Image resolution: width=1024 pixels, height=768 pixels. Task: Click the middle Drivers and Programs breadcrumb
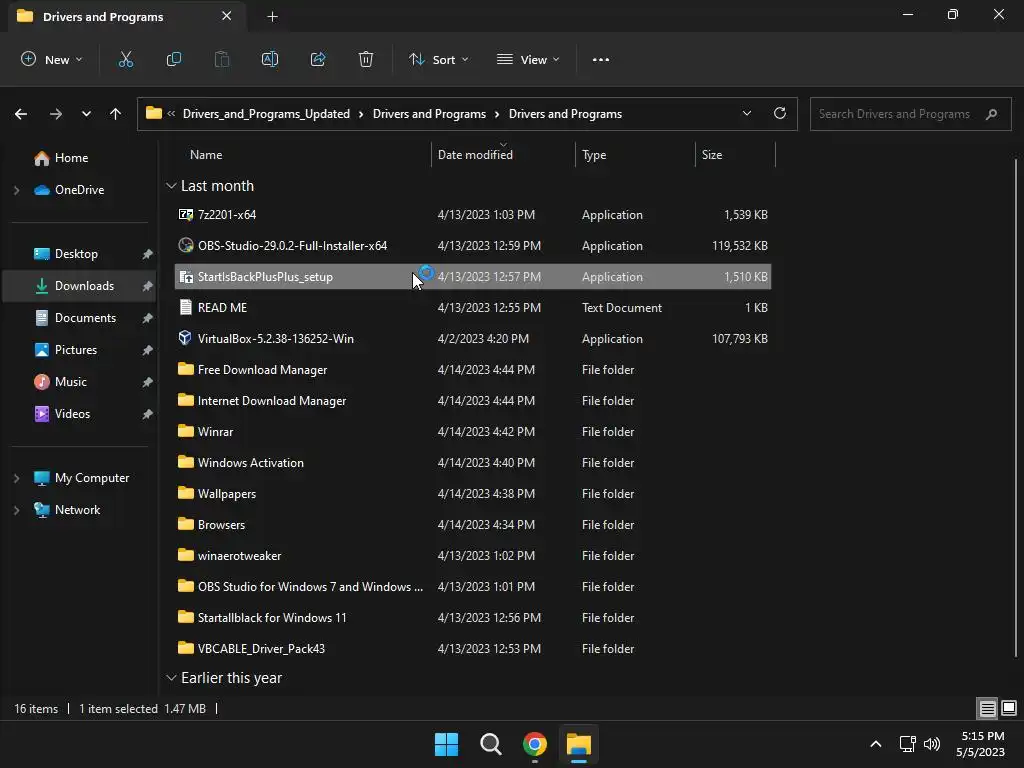(429, 114)
